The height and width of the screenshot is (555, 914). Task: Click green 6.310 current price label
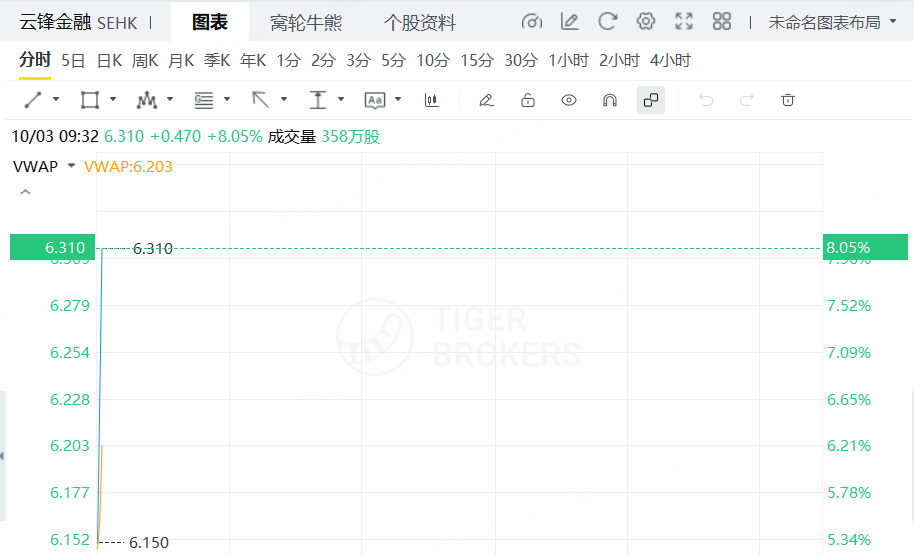[x=52, y=247]
